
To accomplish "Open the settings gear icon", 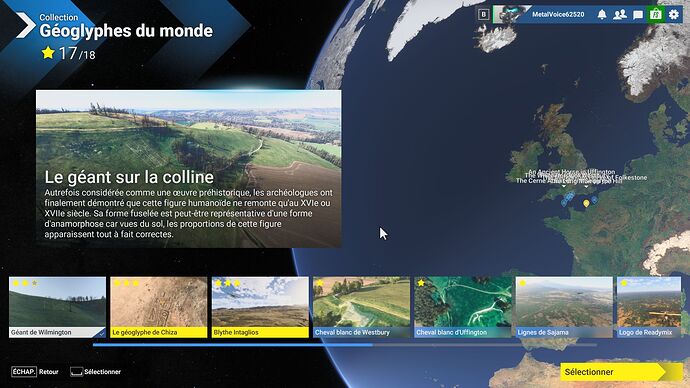I will click(674, 15).
